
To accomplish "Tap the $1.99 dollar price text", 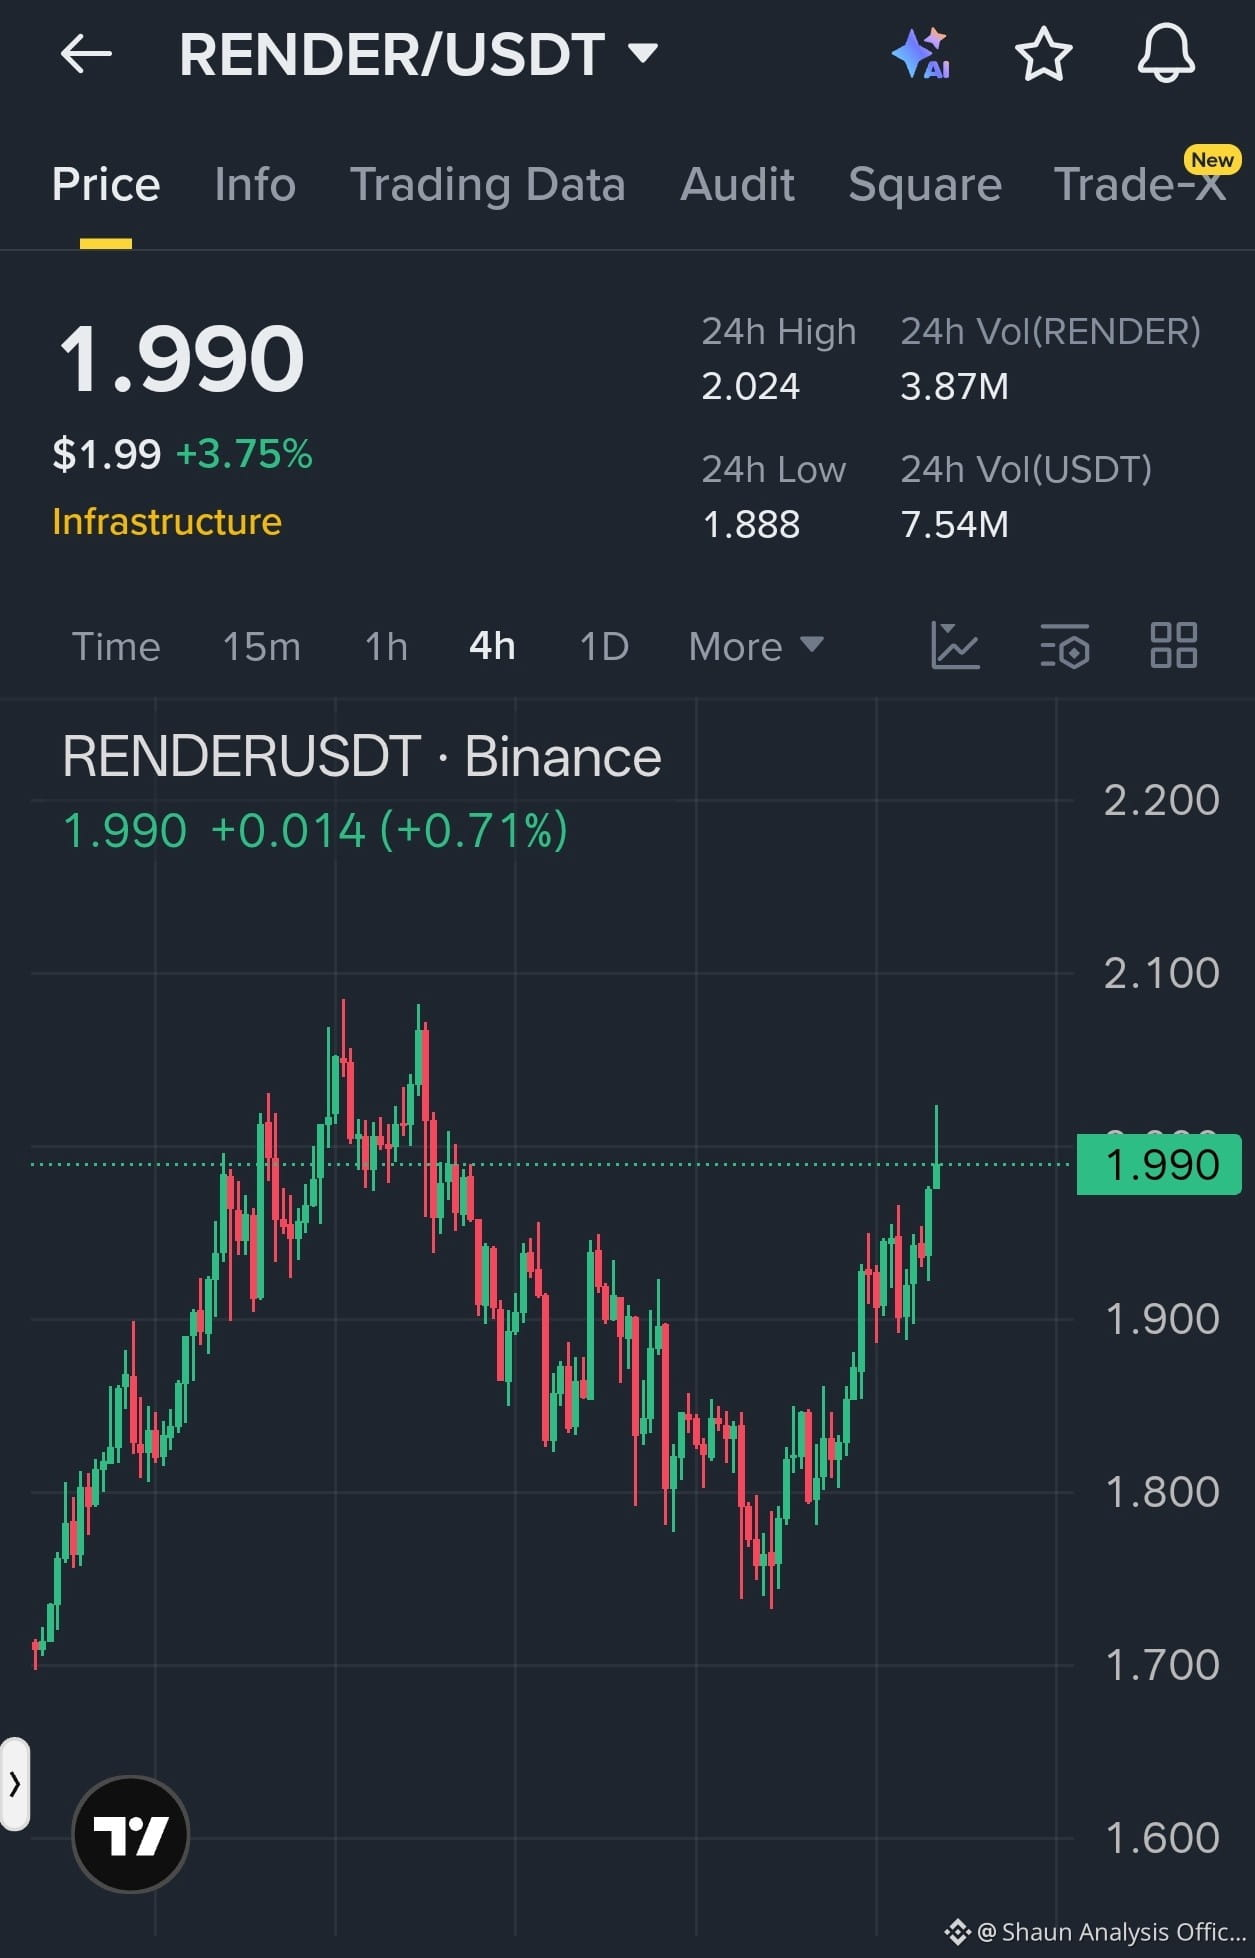I will [106, 454].
